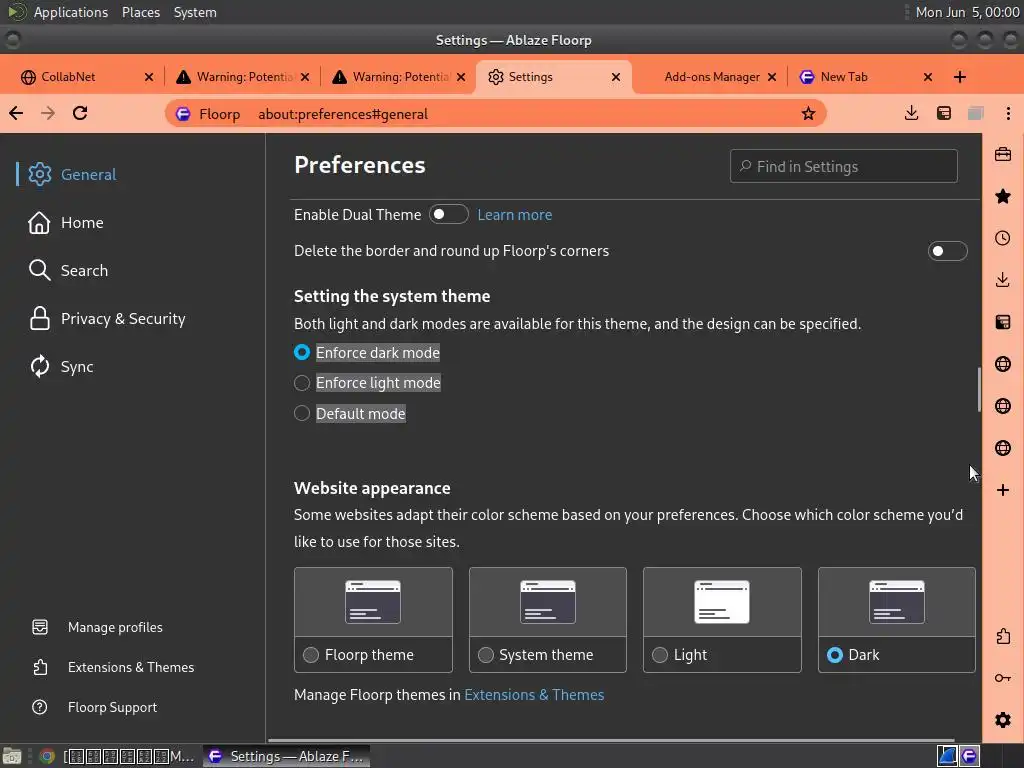Add a new web panel to the sidebar
This screenshot has width=1024, height=768.
point(1003,490)
